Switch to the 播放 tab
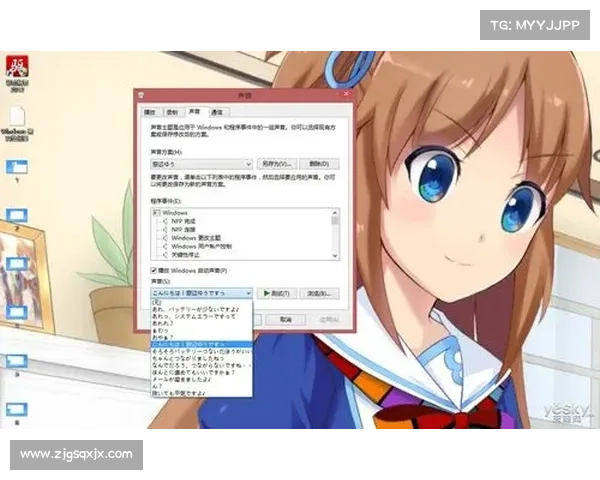The height and width of the screenshot is (480, 600). pyautogui.click(x=150, y=112)
